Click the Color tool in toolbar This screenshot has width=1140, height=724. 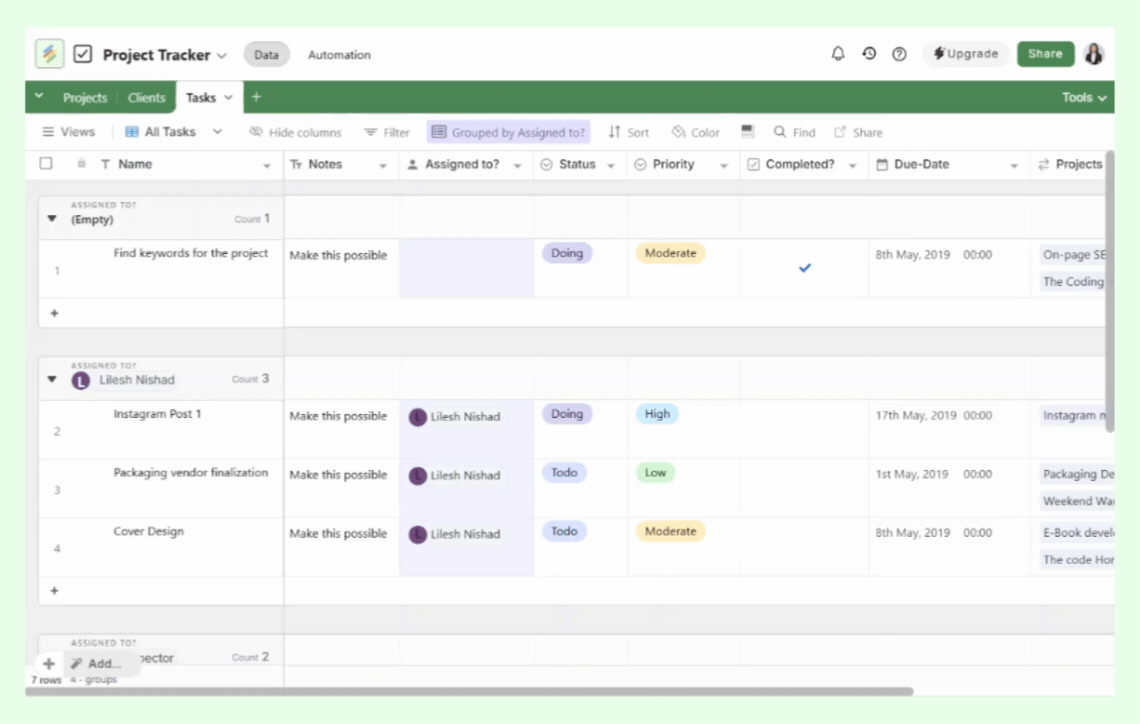tap(695, 132)
